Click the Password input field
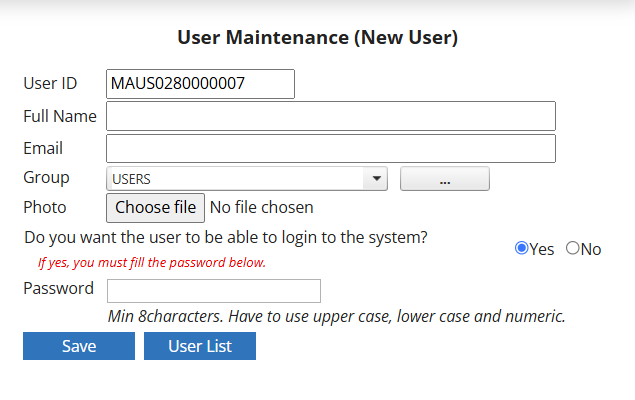 click(213, 290)
